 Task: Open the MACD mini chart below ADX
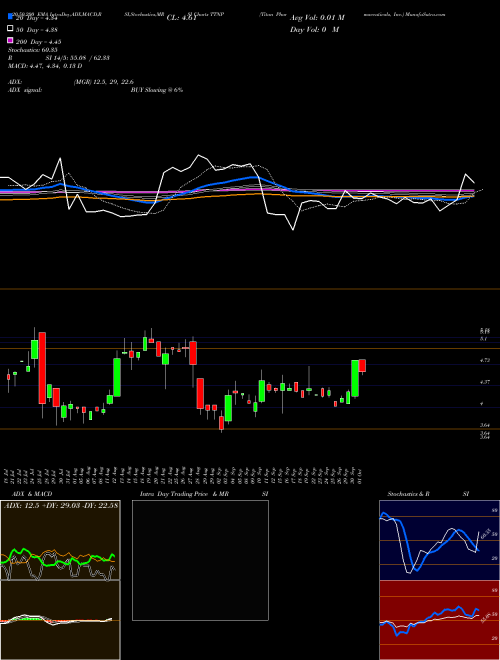60,620
